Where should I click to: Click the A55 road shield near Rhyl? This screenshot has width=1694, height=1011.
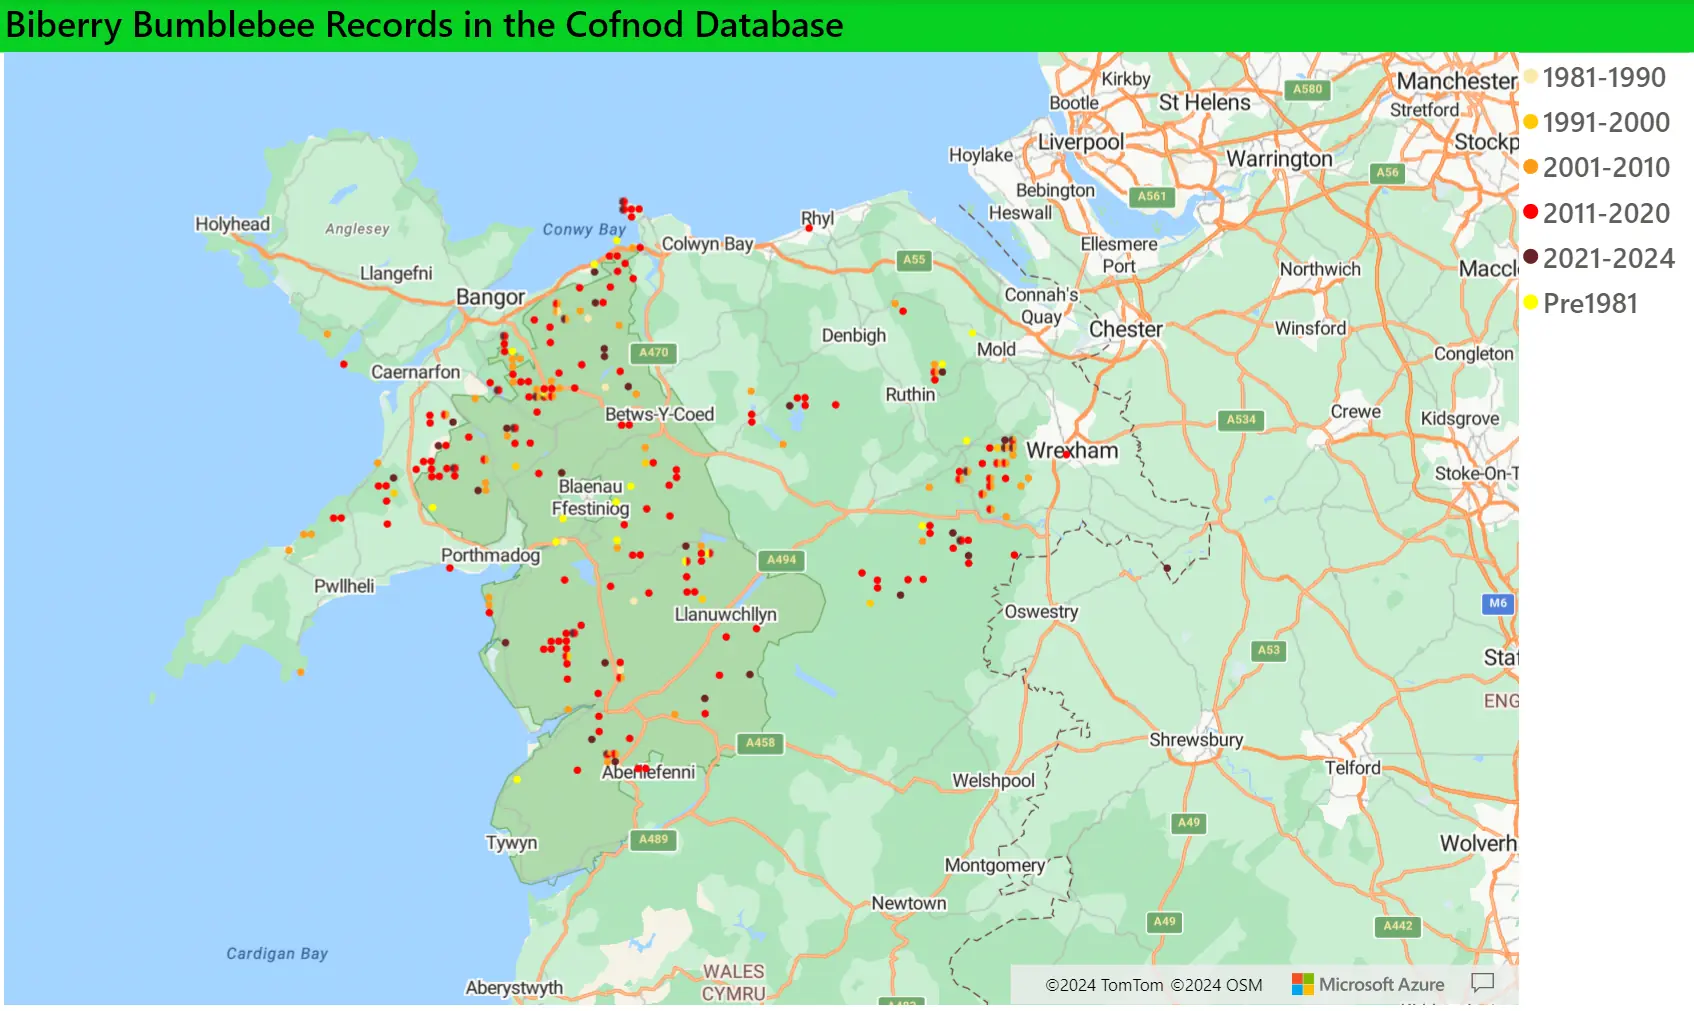(x=914, y=260)
